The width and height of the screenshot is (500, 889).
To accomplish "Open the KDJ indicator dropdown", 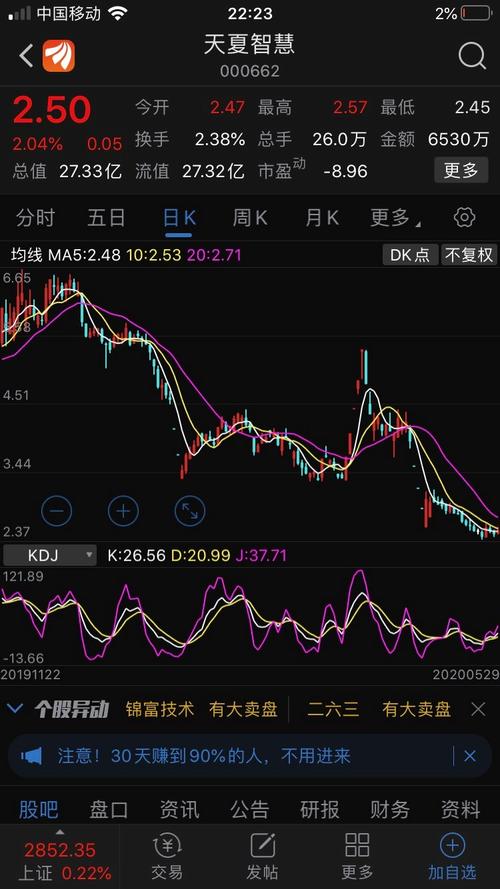I will (49, 555).
